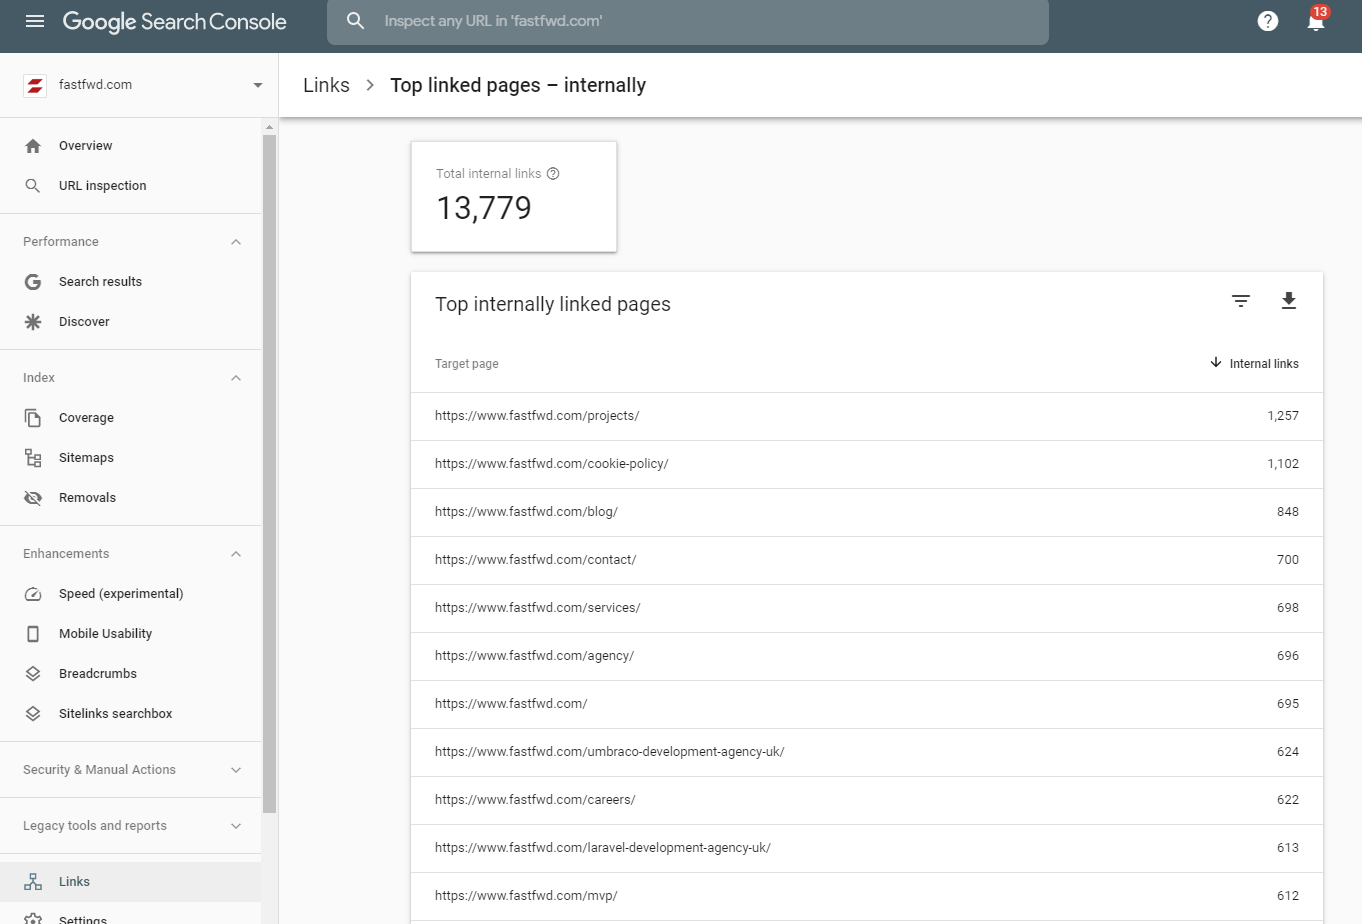Click the sidebar vertical scrollbar

(269, 475)
